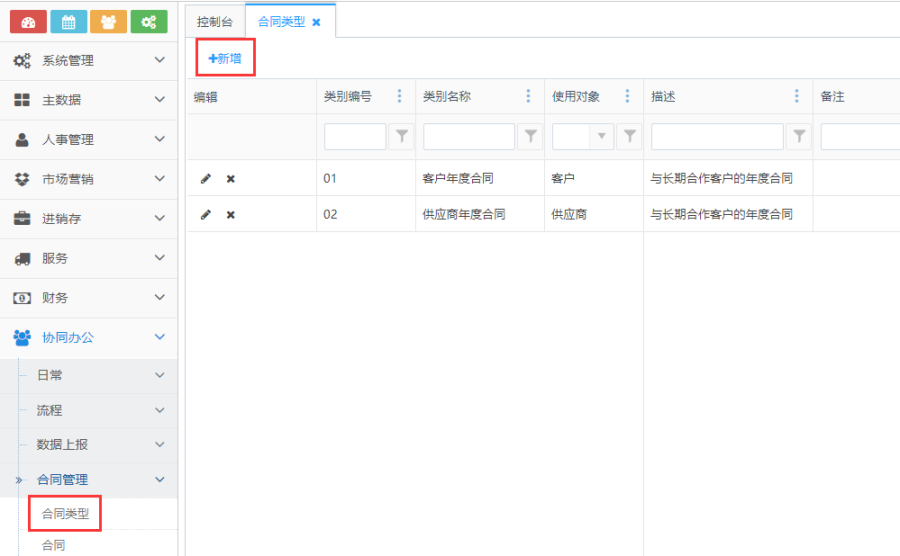Close the 合同类型 tab
This screenshot has height=556, width=900.
(x=317, y=22)
